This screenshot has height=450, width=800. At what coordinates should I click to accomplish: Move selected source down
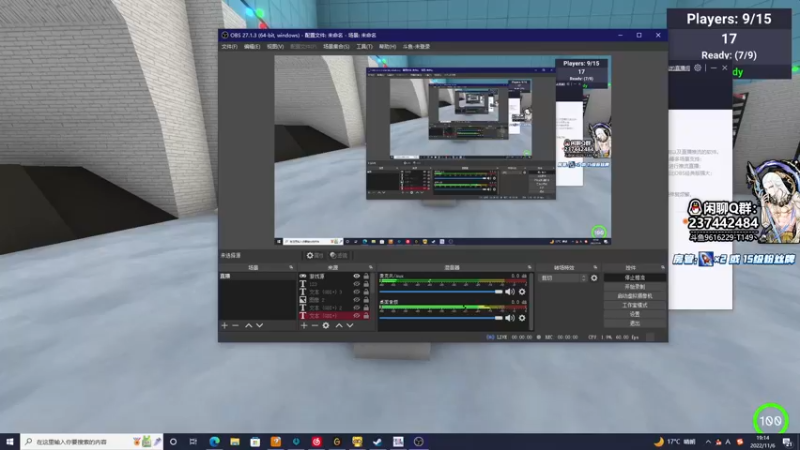[350, 326]
